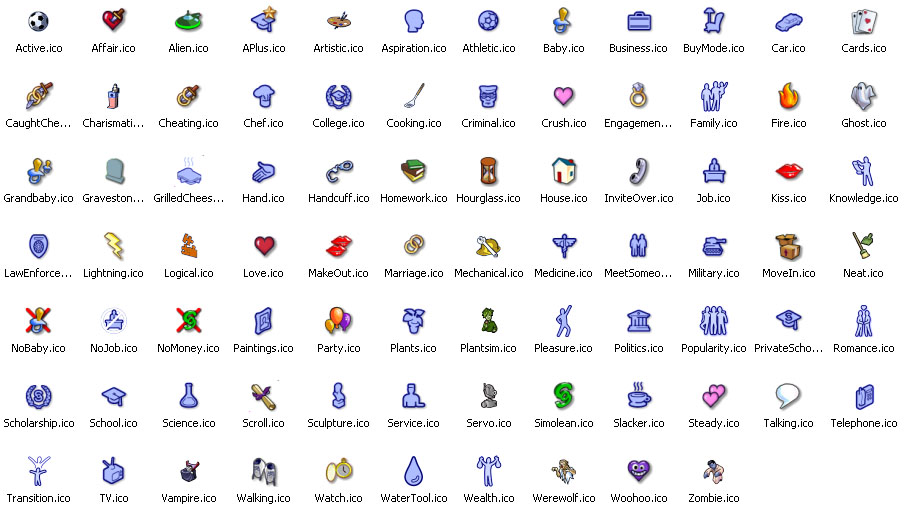Select the Kiss.ico red lips icon
Viewport: 905px width, 518px height.
(788, 171)
